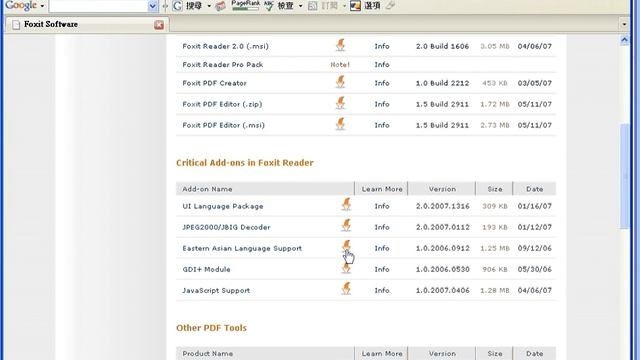
Task: Download Foxit PDF Editor (.msi)
Action: tap(340, 124)
